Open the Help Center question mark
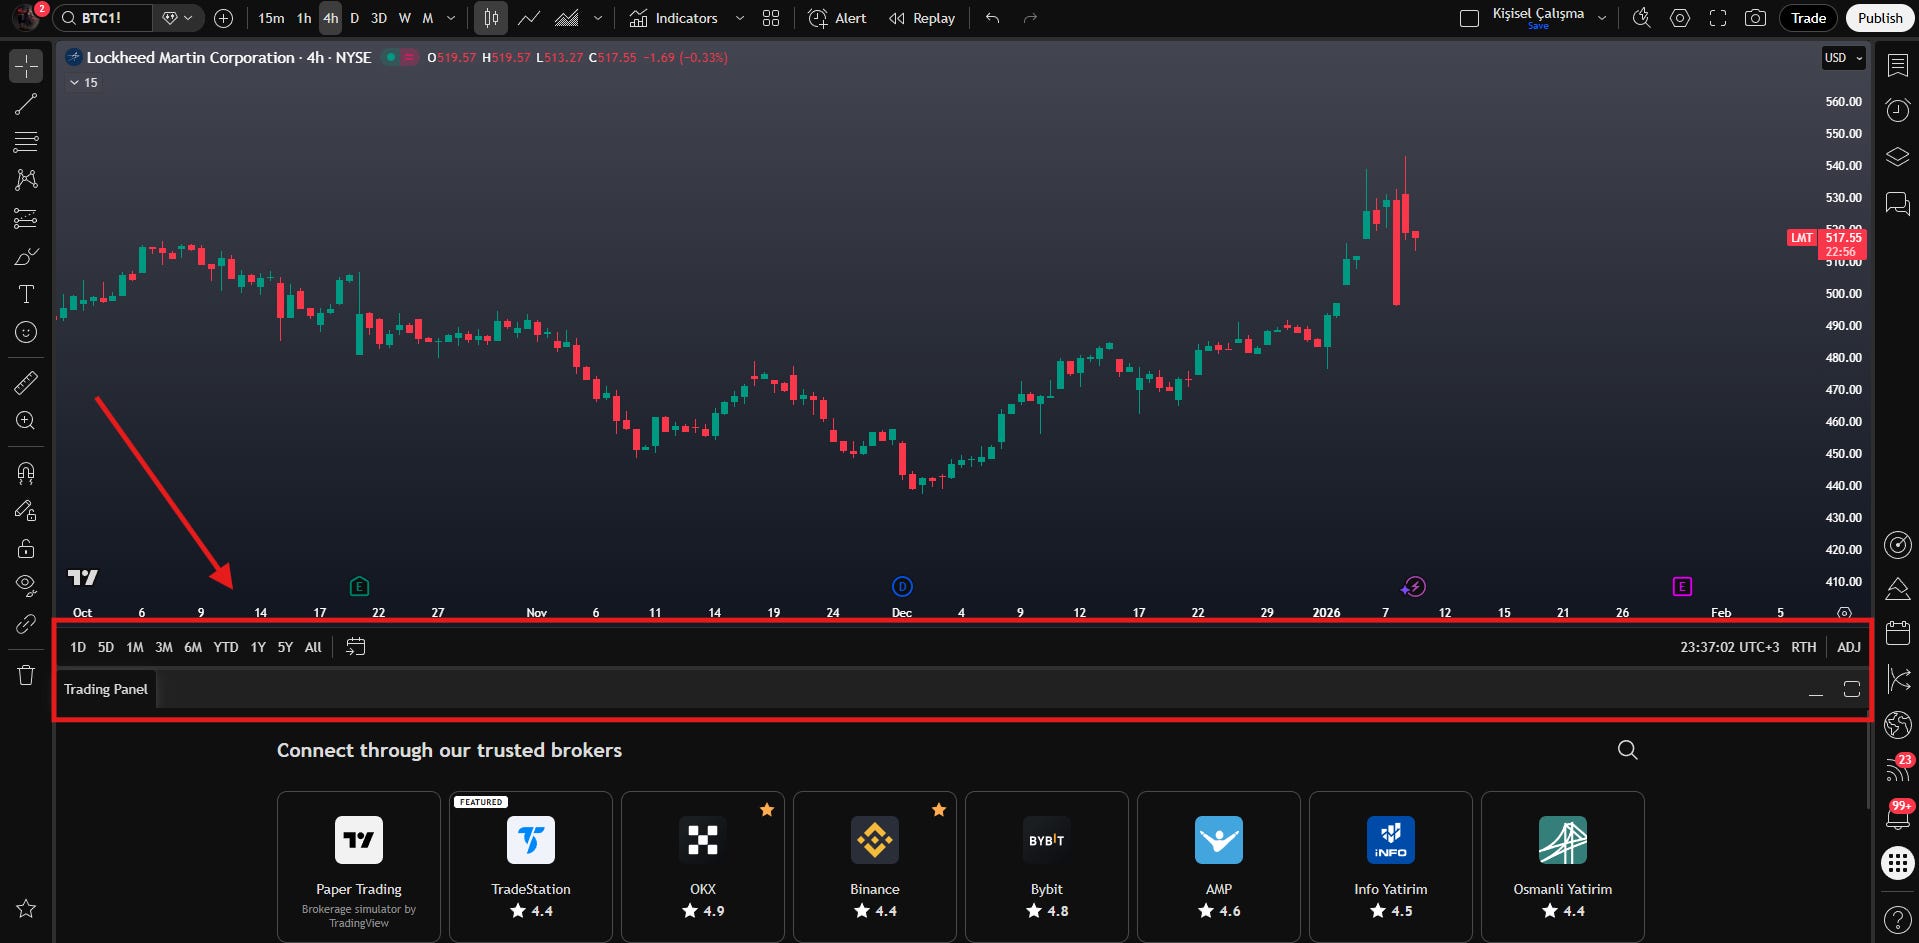The height and width of the screenshot is (943, 1919). pos(1897,919)
